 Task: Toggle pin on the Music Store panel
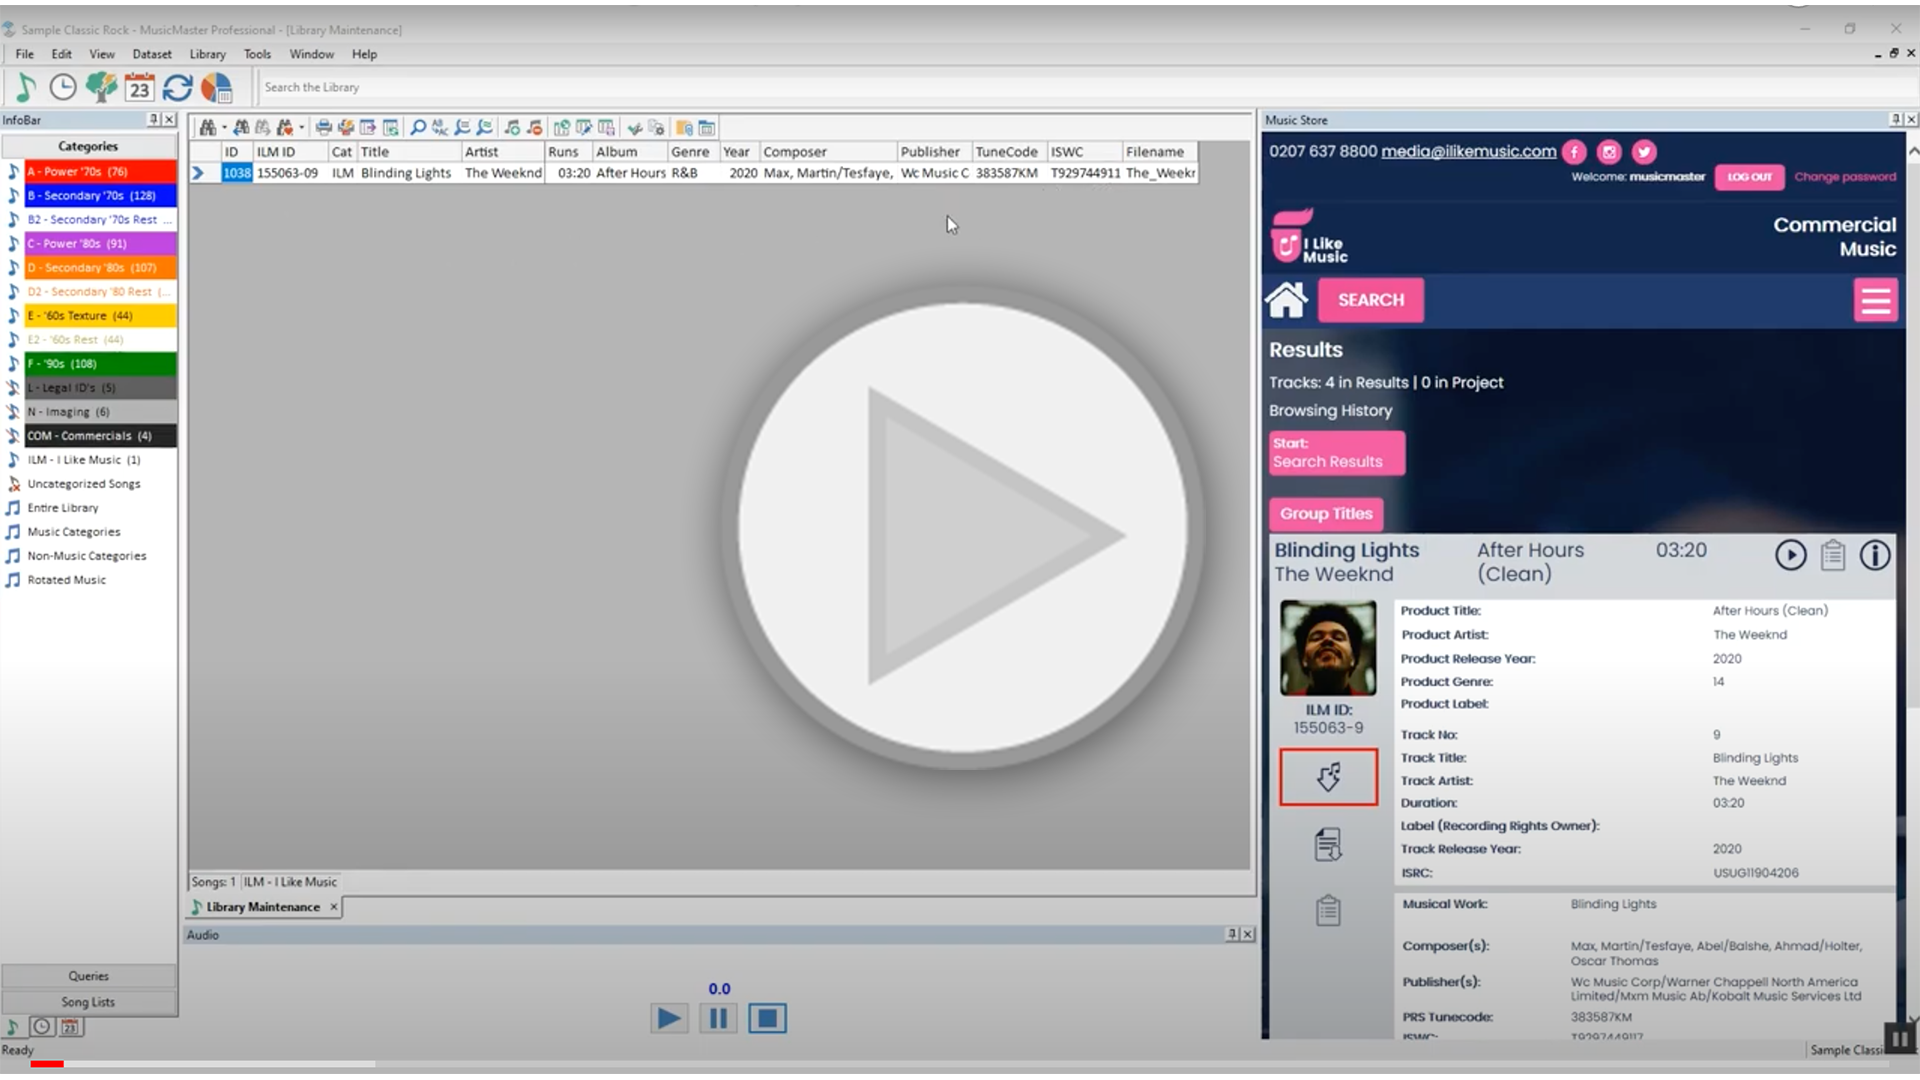[1895, 120]
